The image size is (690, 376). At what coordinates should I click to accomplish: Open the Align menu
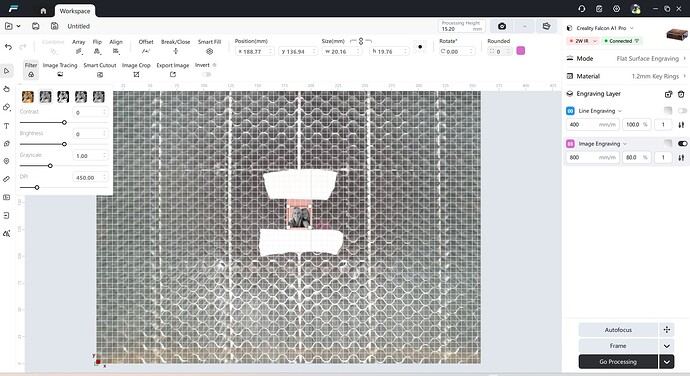click(x=116, y=47)
